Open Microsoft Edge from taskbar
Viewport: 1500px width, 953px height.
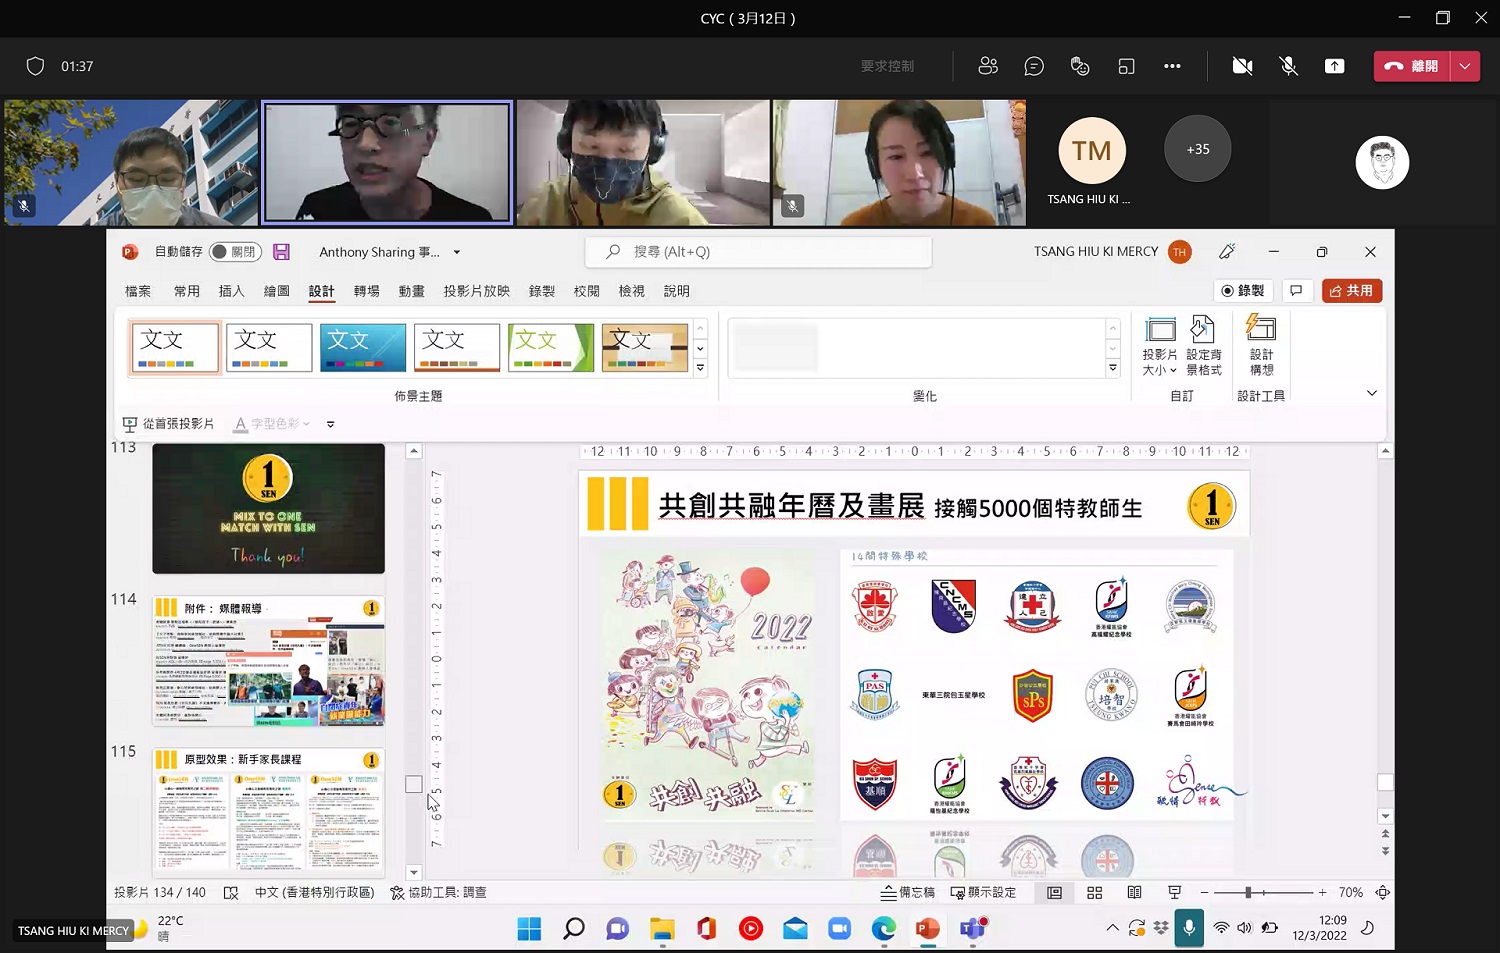(x=884, y=929)
